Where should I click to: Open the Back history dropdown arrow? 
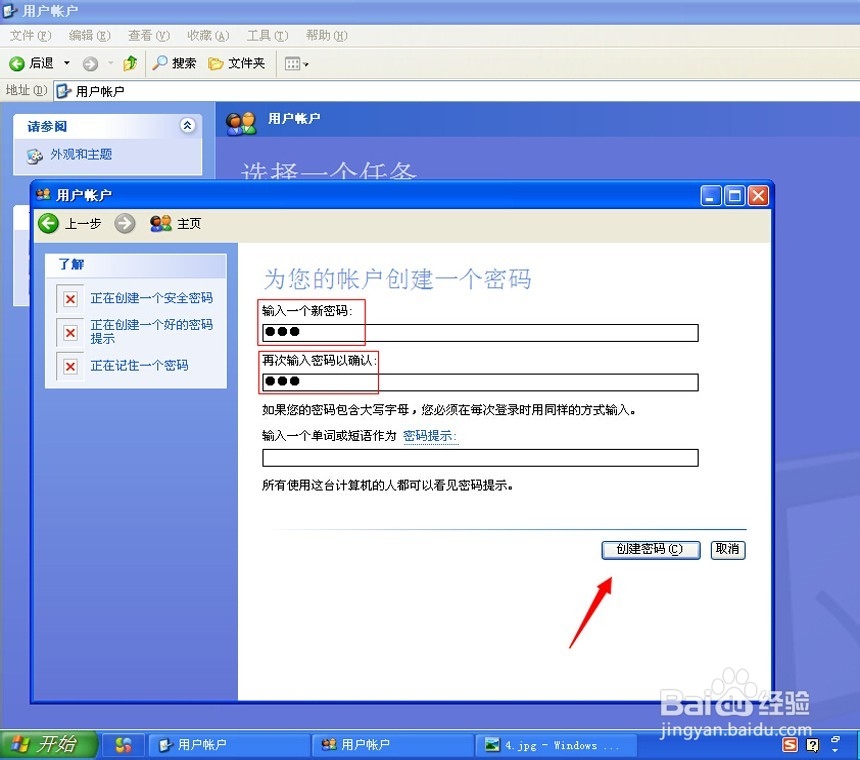[67, 63]
